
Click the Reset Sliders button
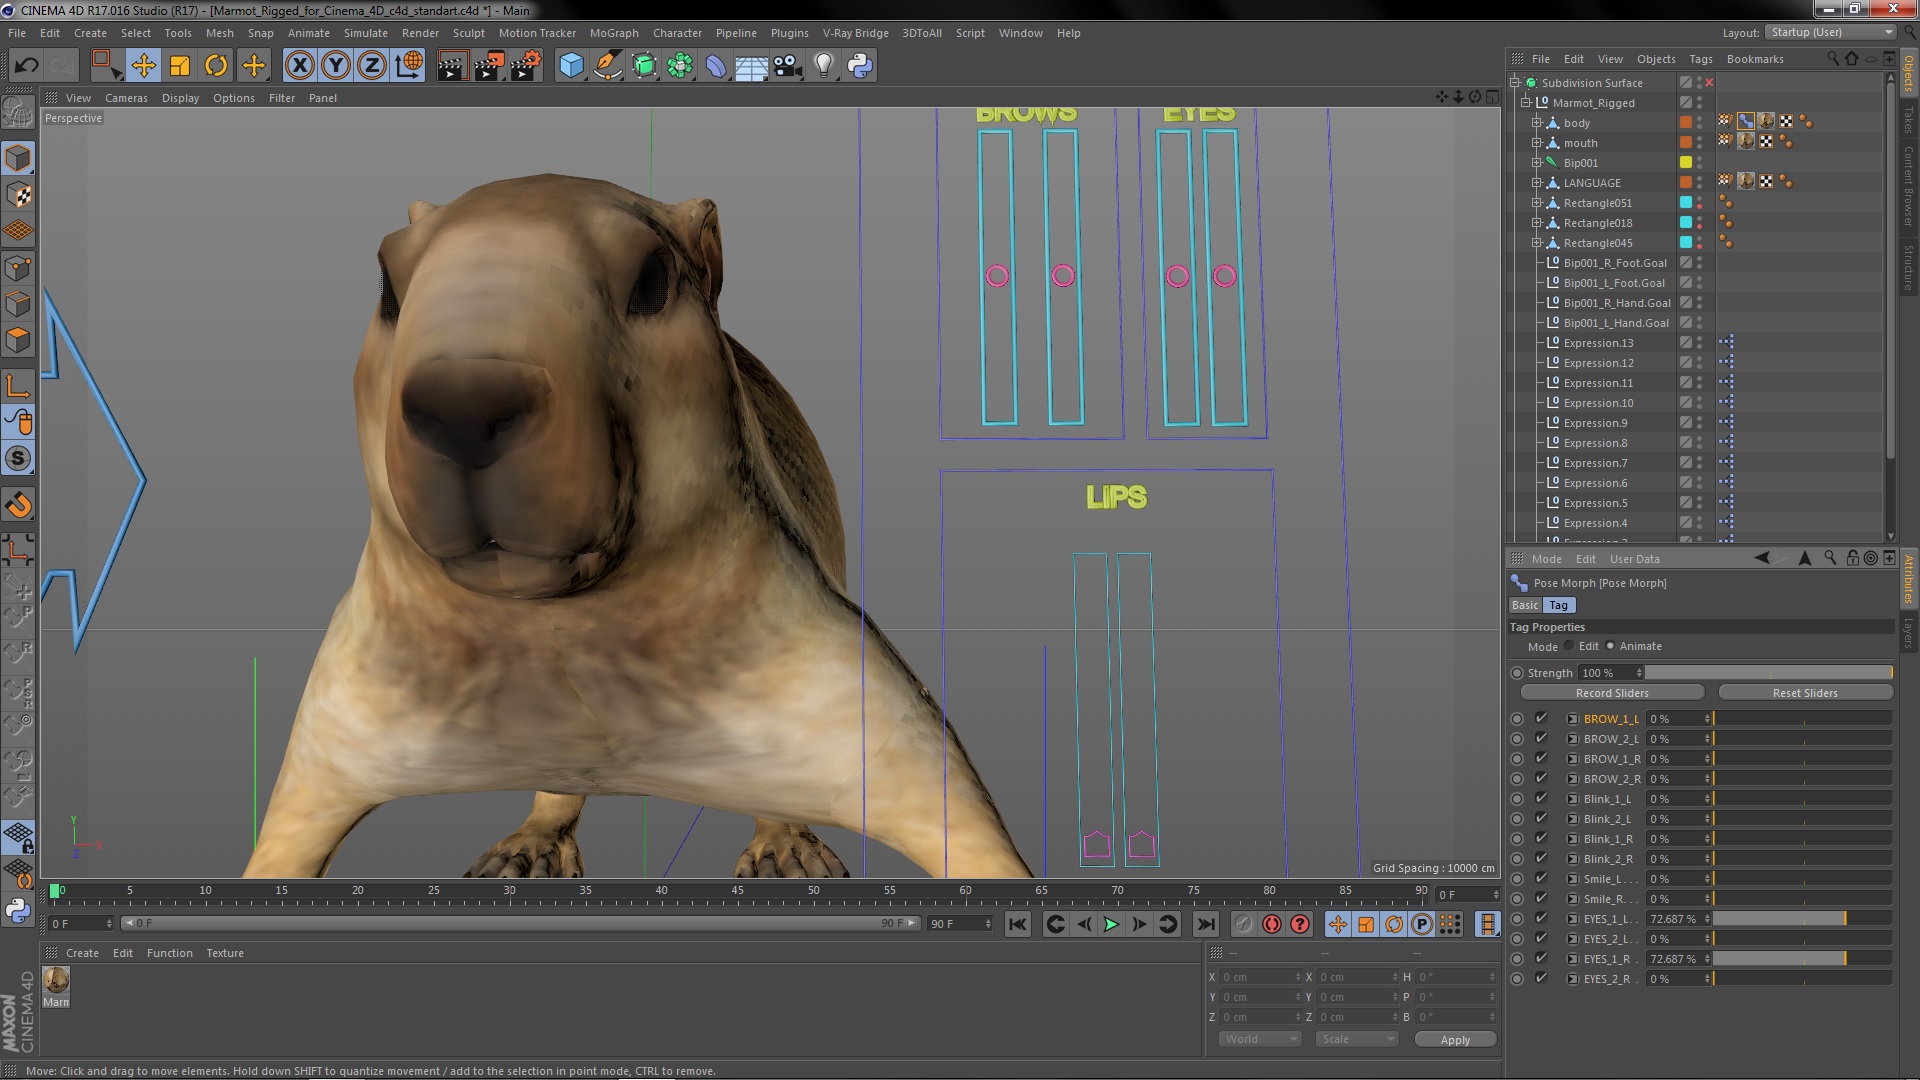[1804, 693]
